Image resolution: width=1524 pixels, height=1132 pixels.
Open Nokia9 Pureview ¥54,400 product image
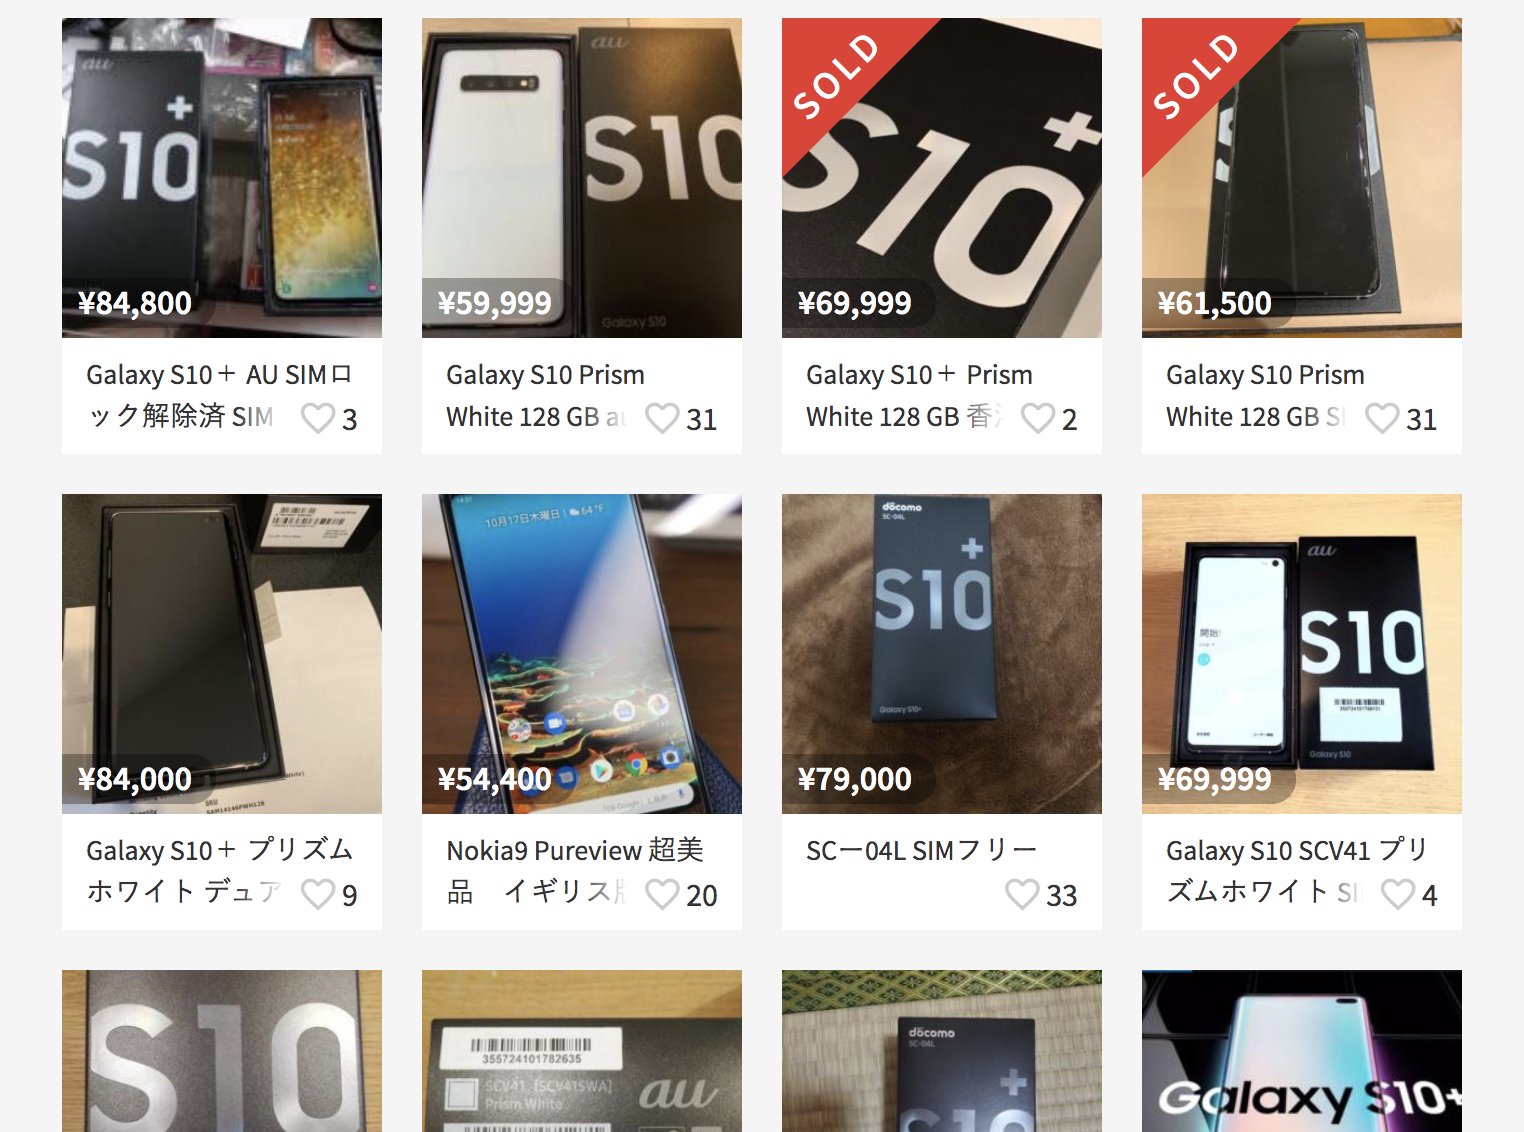pos(582,654)
